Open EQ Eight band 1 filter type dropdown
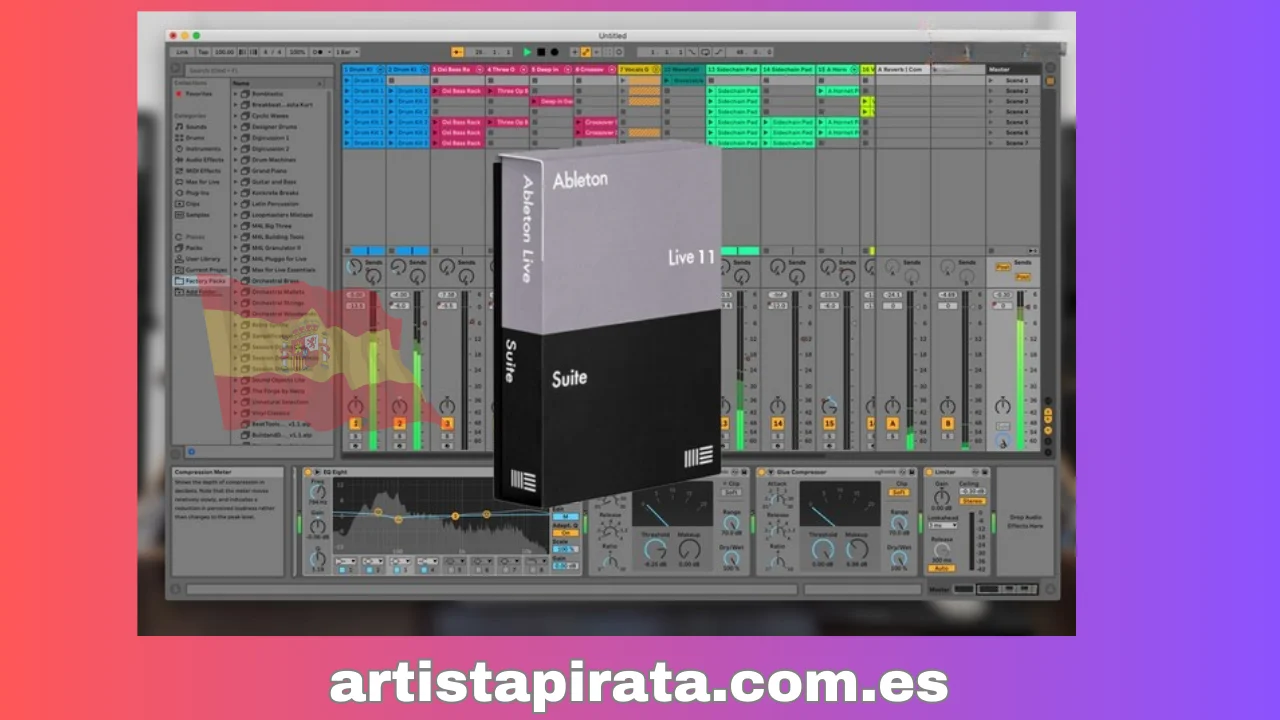This screenshot has width=1280, height=720. 346,561
